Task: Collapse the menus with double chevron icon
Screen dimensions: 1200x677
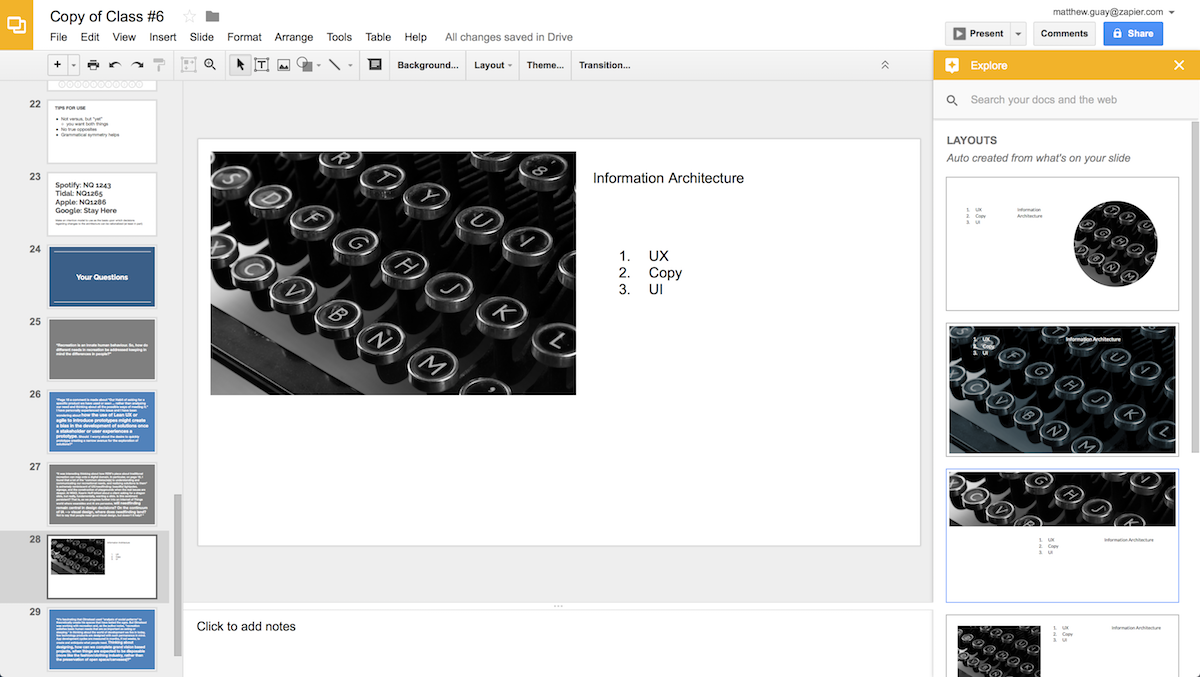Action: [x=885, y=65]
